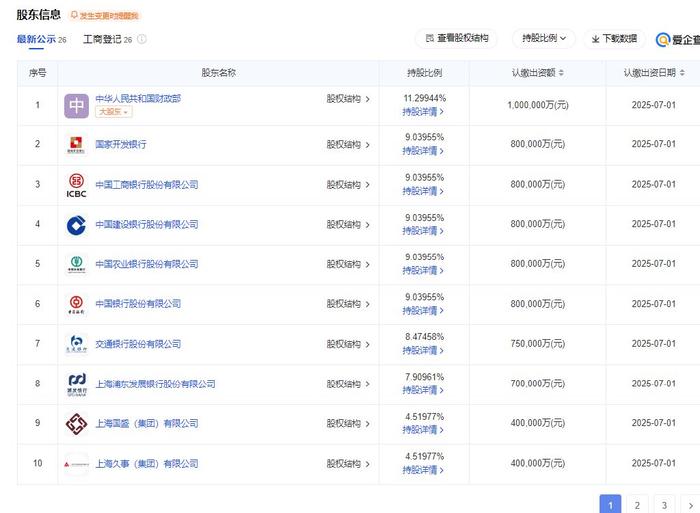Go to pagination page 1
Screen dimensions: 700x513
(610, 505)
